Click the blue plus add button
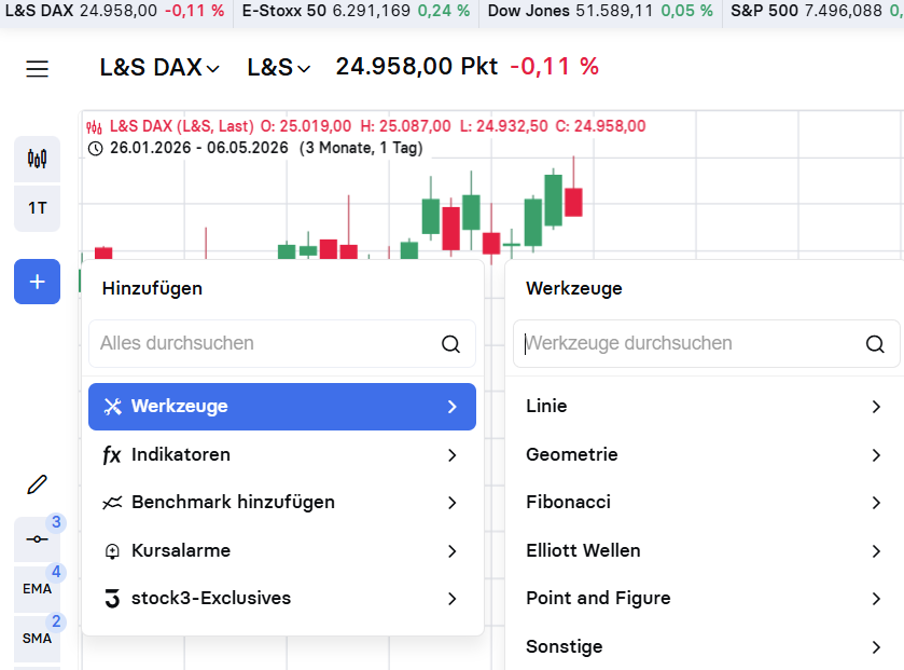This screenshot has width=904, height=670. (37, 281)
